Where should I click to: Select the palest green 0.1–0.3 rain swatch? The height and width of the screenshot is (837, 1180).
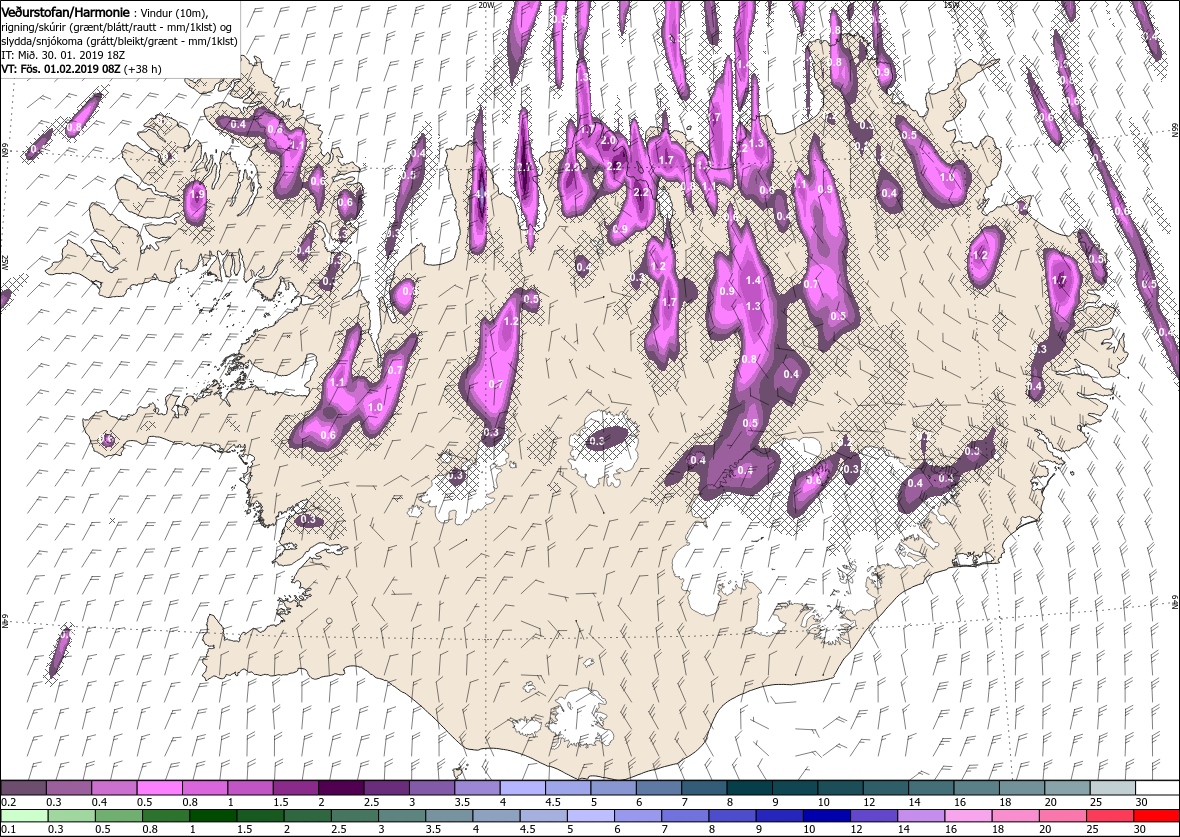pyautogui.click(x=25, y=816)
